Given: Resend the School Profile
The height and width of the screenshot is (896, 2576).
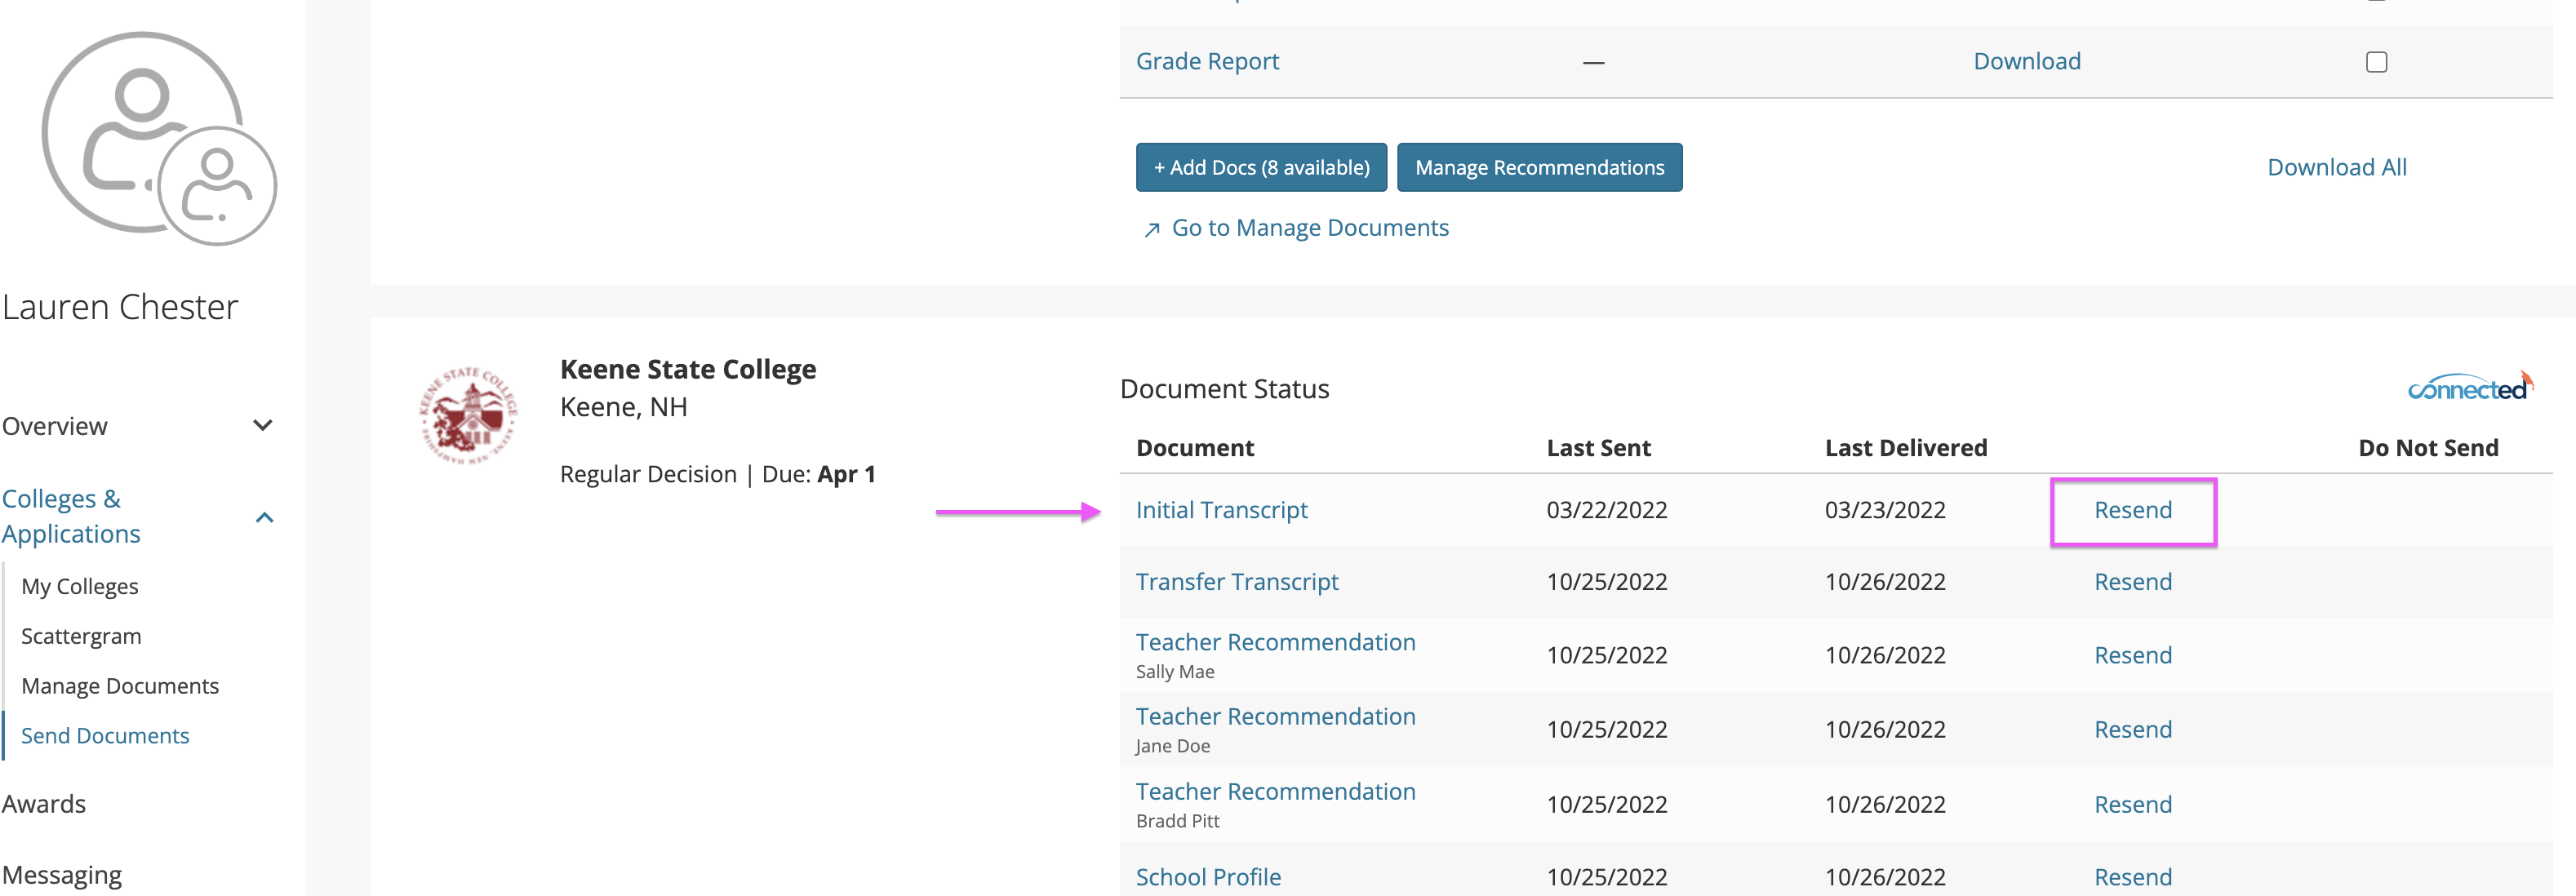Looking at the screenshot, I should click(2133, 877).
